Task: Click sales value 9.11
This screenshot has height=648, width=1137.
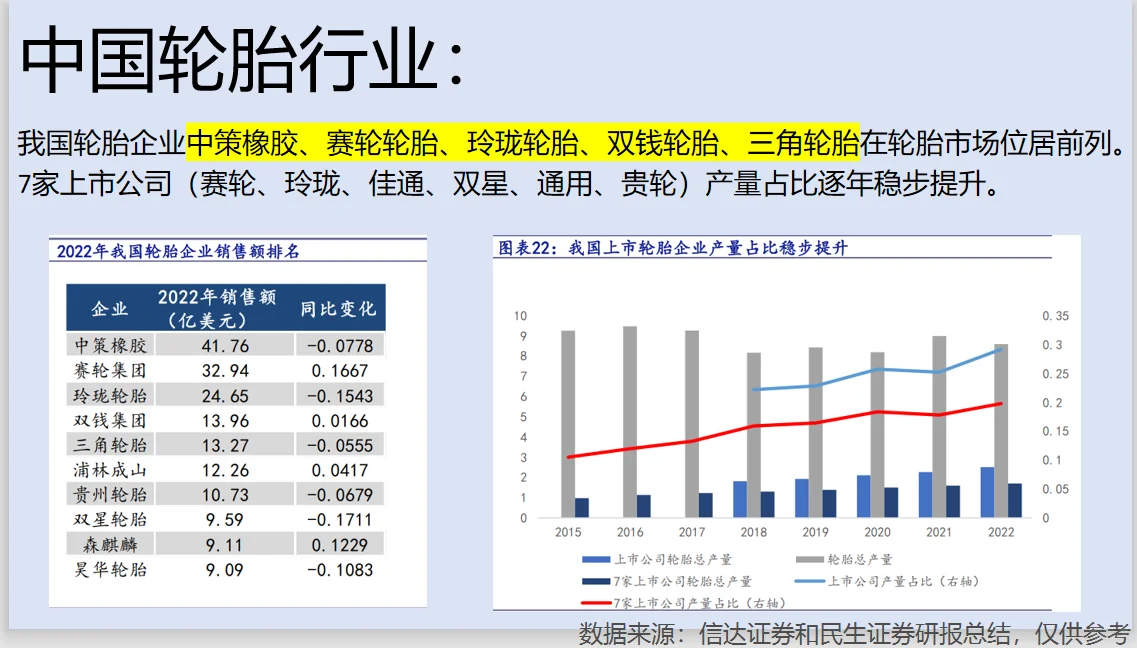Action: click(225, 544)
